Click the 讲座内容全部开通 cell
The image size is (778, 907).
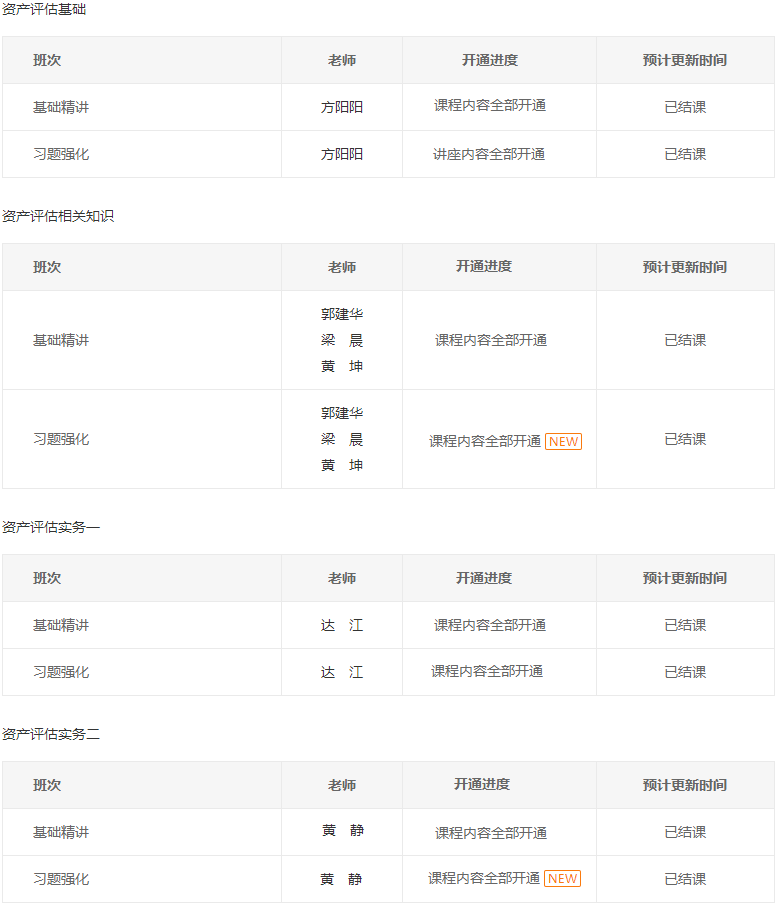pos(489,154)
